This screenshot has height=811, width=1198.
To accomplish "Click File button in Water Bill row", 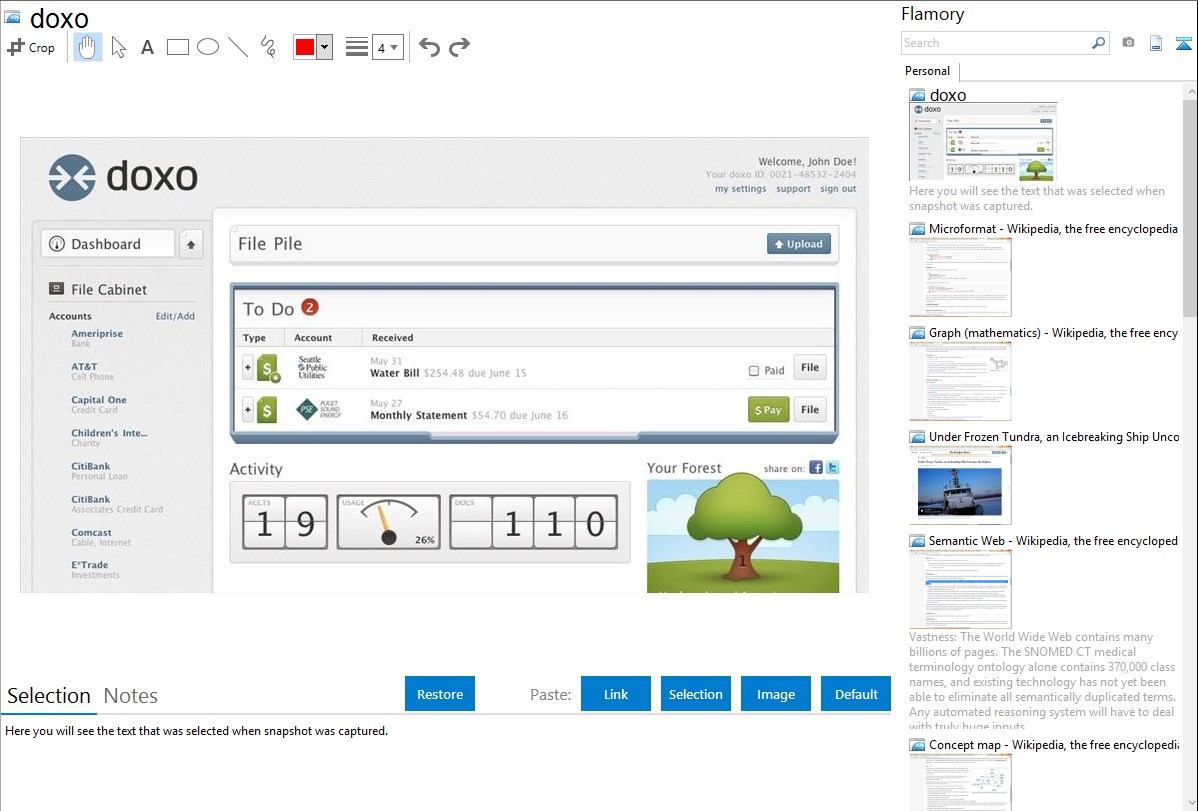I will (x=810, y=368).
